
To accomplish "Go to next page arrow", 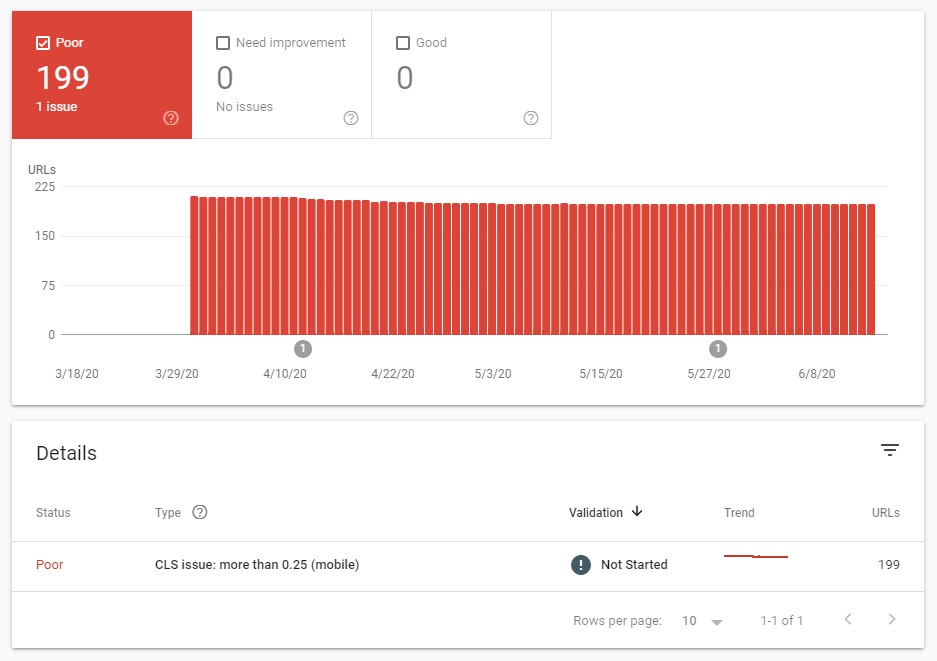I will pos(892,620).
